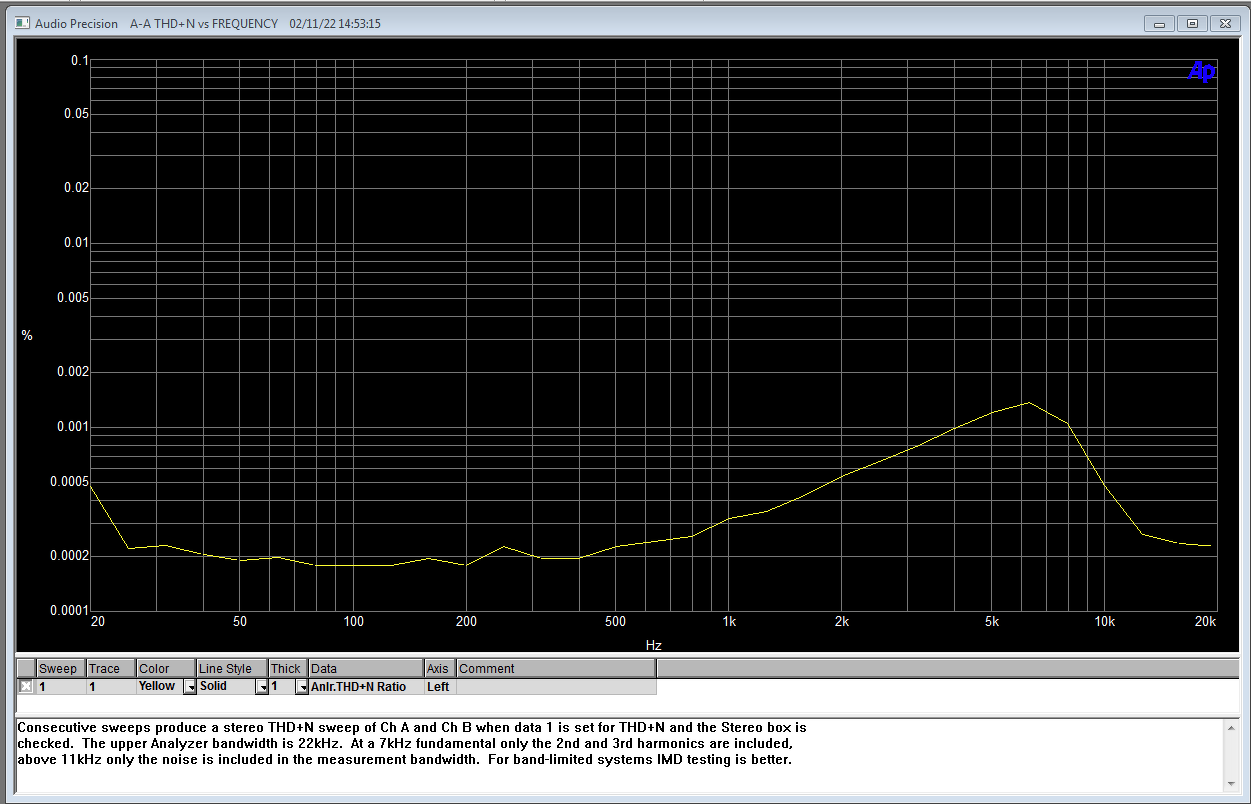Click the 0.002 Y-axis label

pyautogui.click(x=73, y=372)
